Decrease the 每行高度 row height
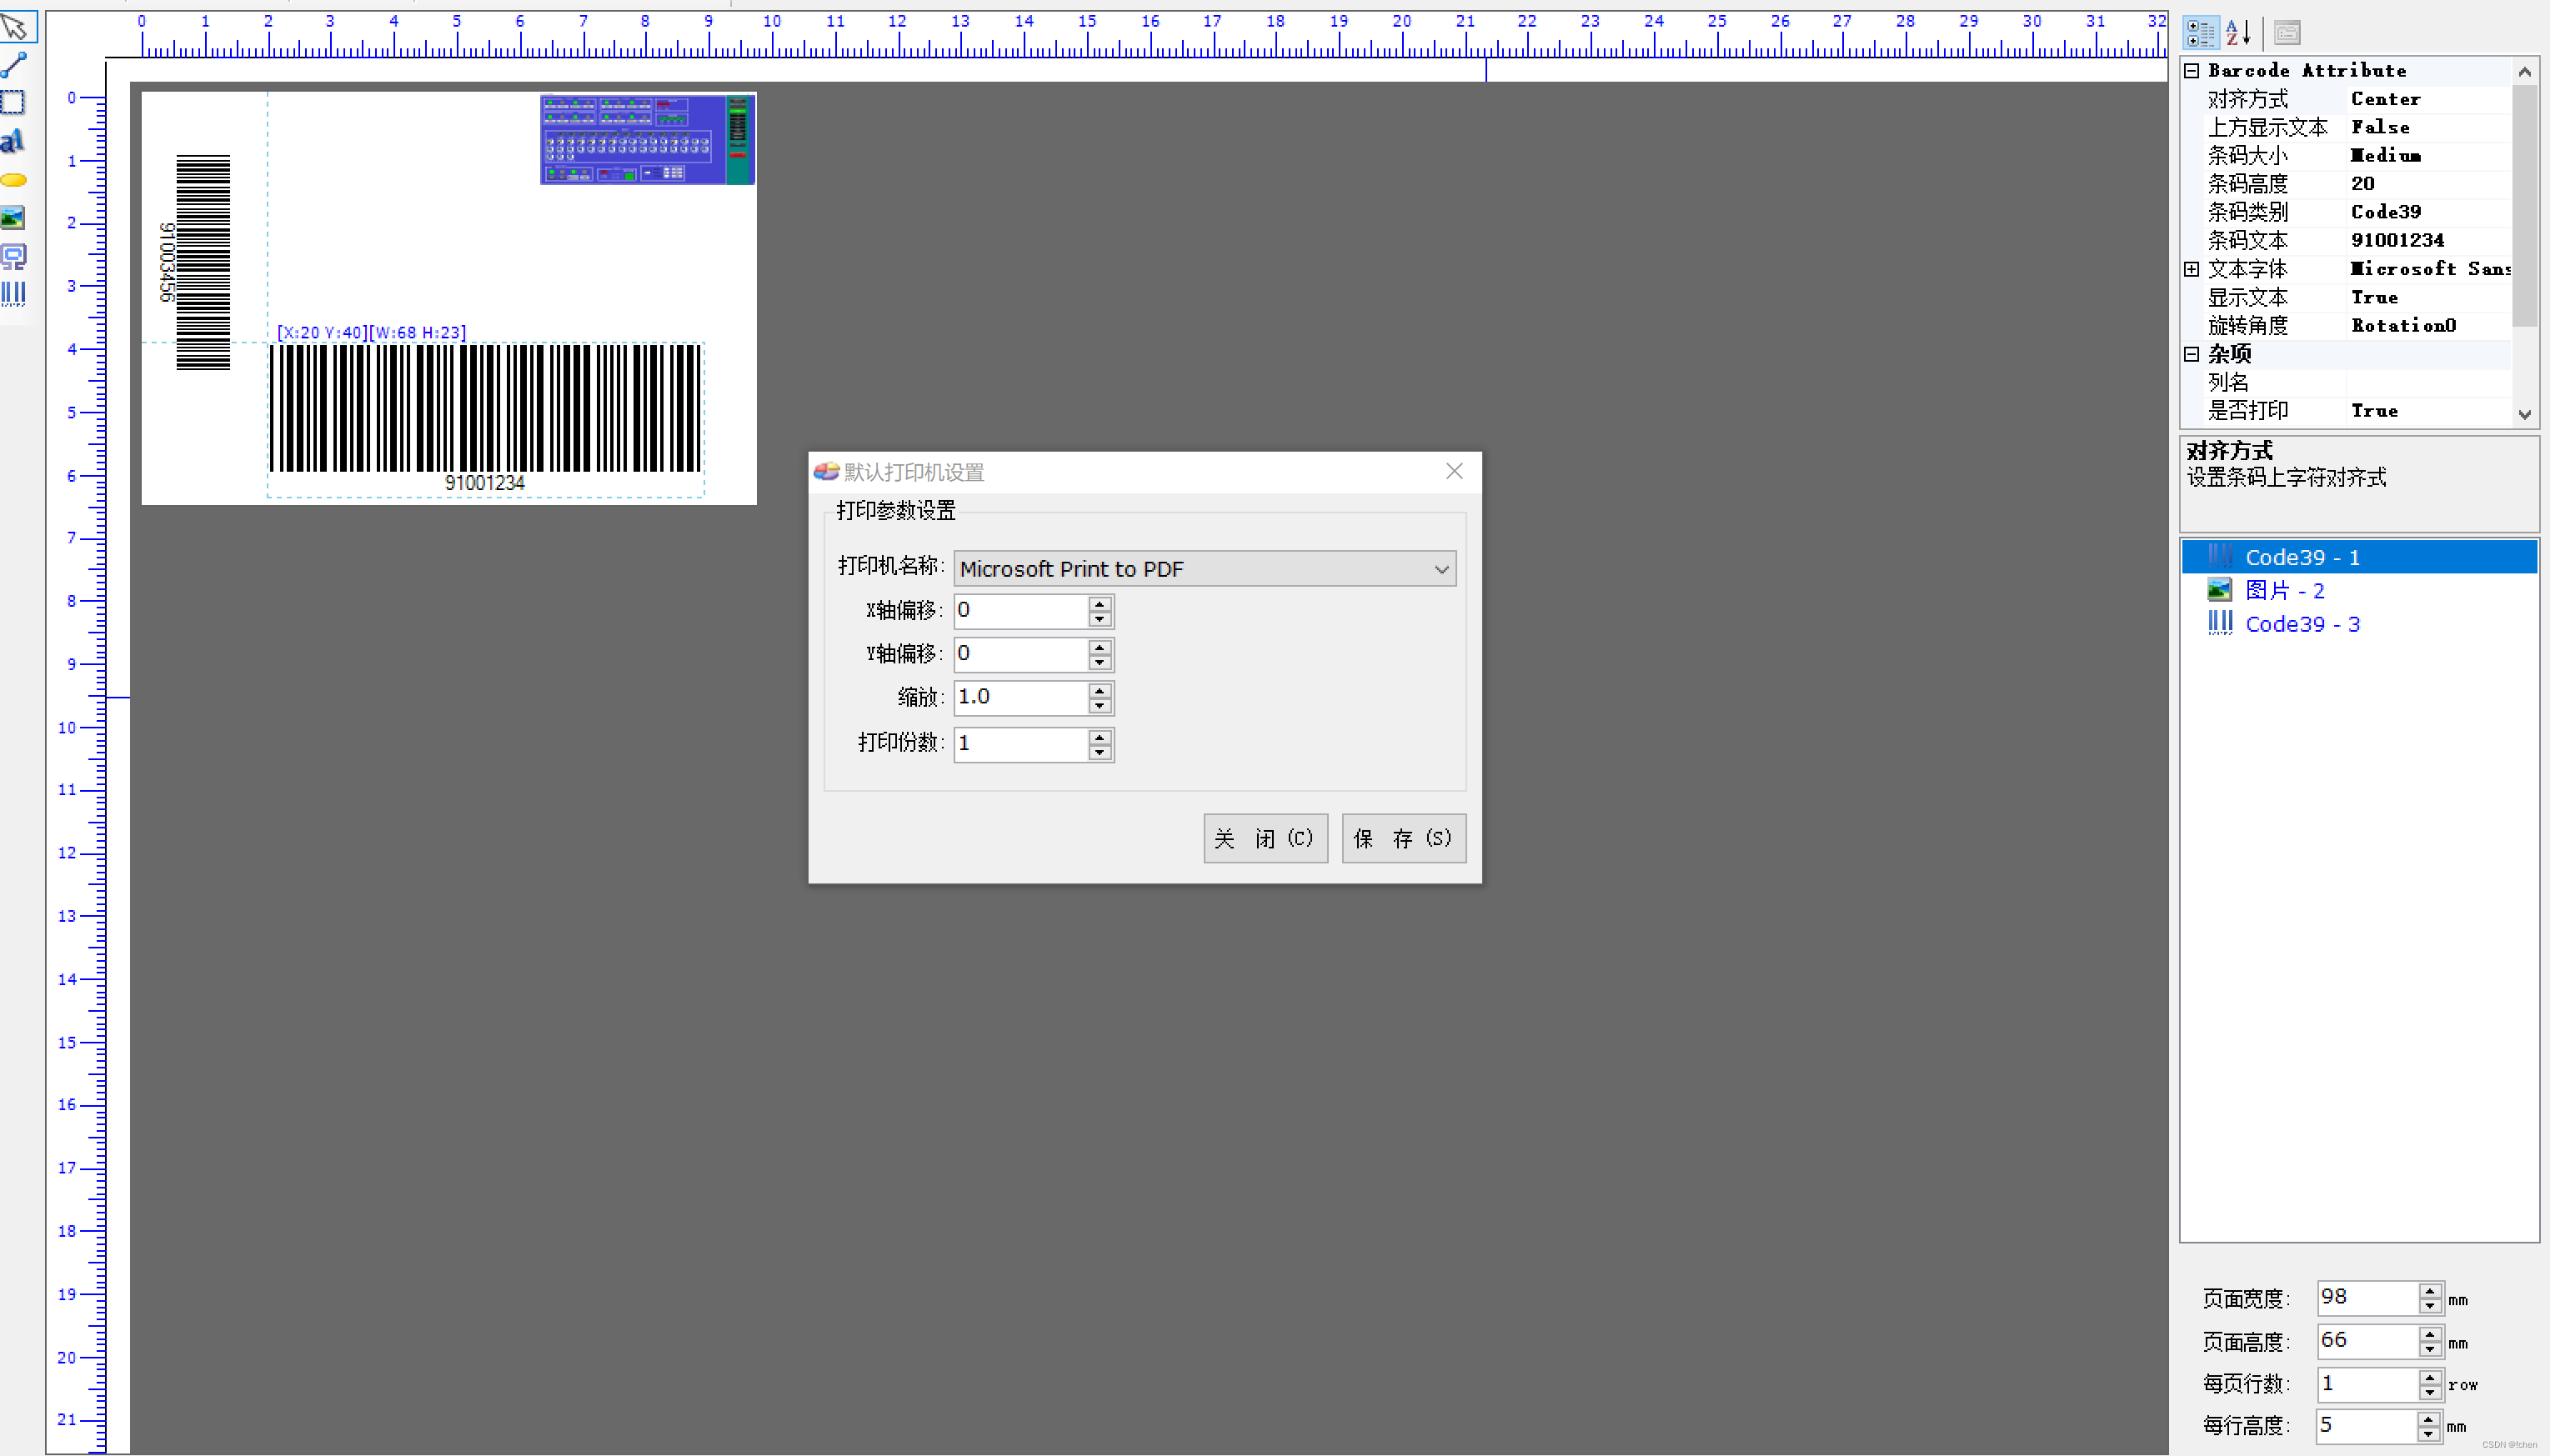Screen dimensions: 2550x1456 coord(2429,1434)
